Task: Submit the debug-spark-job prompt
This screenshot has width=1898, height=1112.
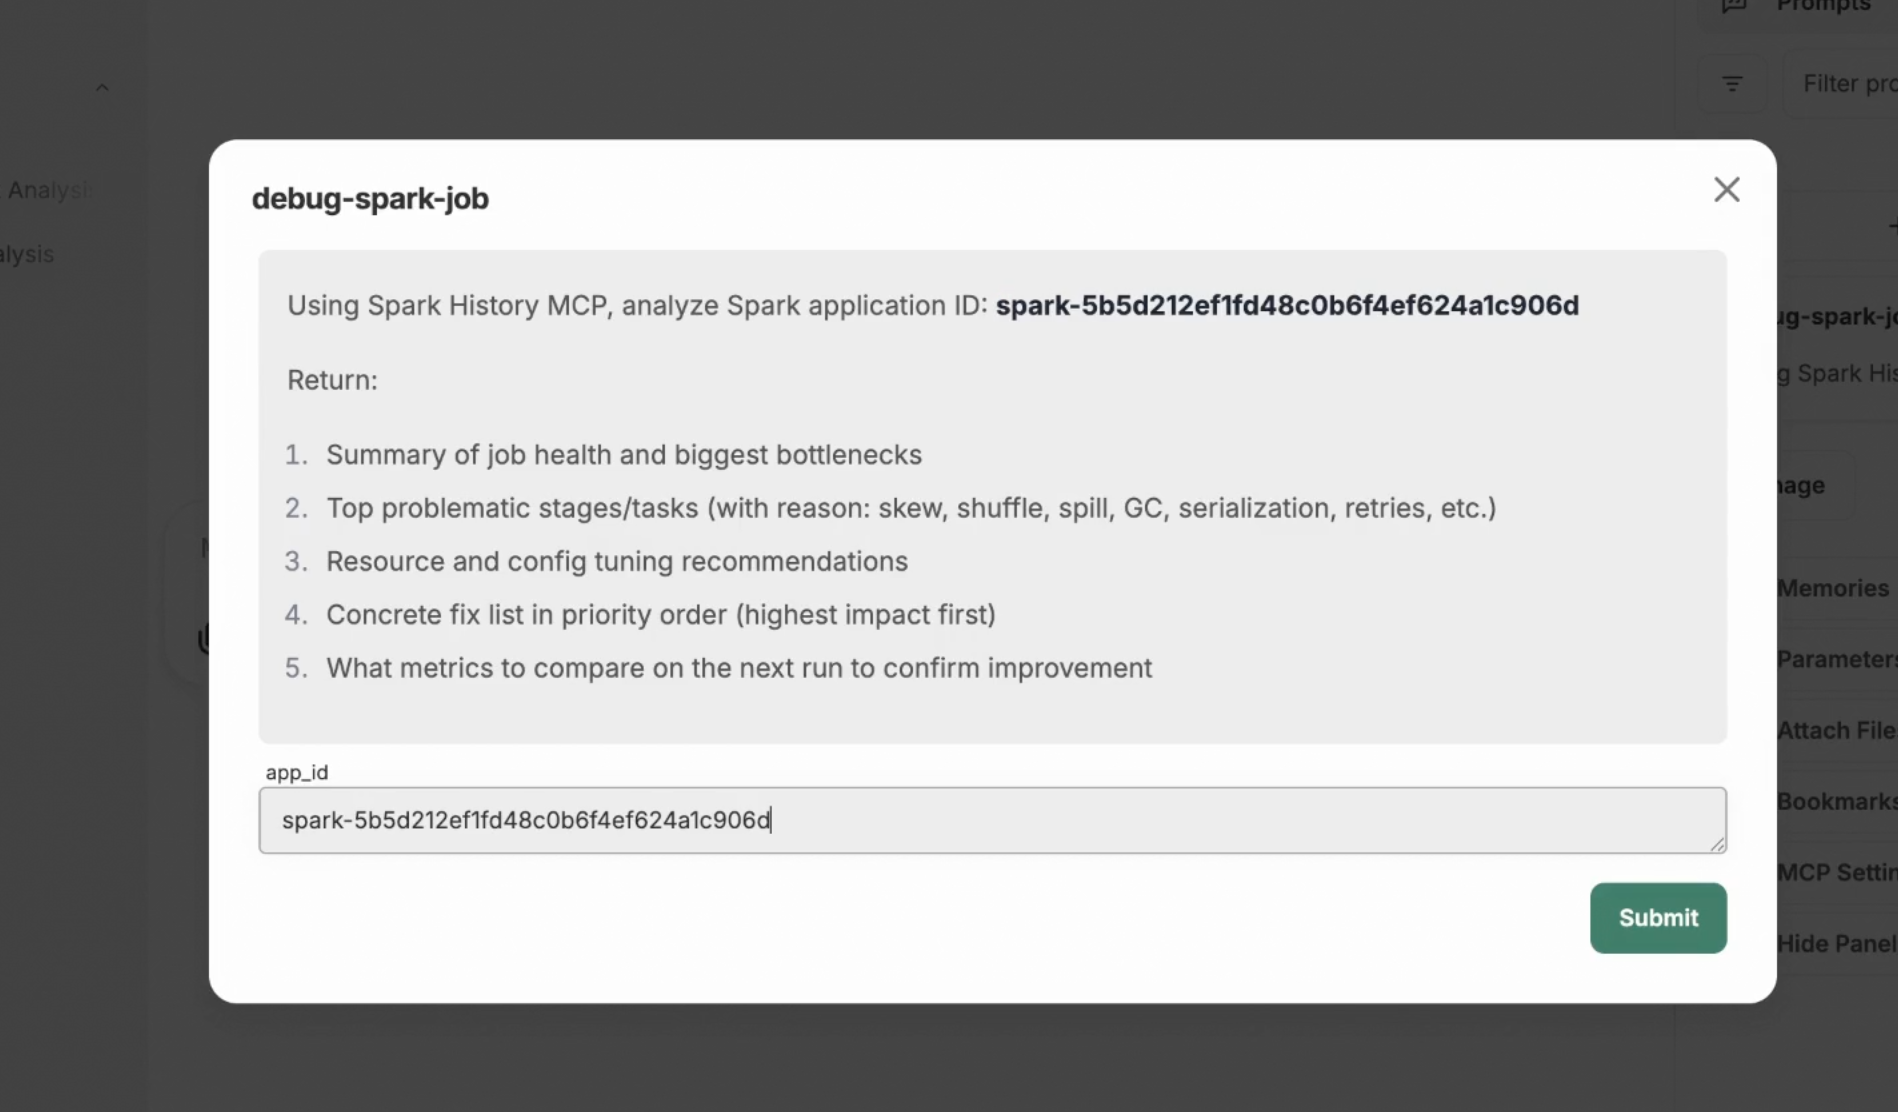Action: pos(1658,918)
